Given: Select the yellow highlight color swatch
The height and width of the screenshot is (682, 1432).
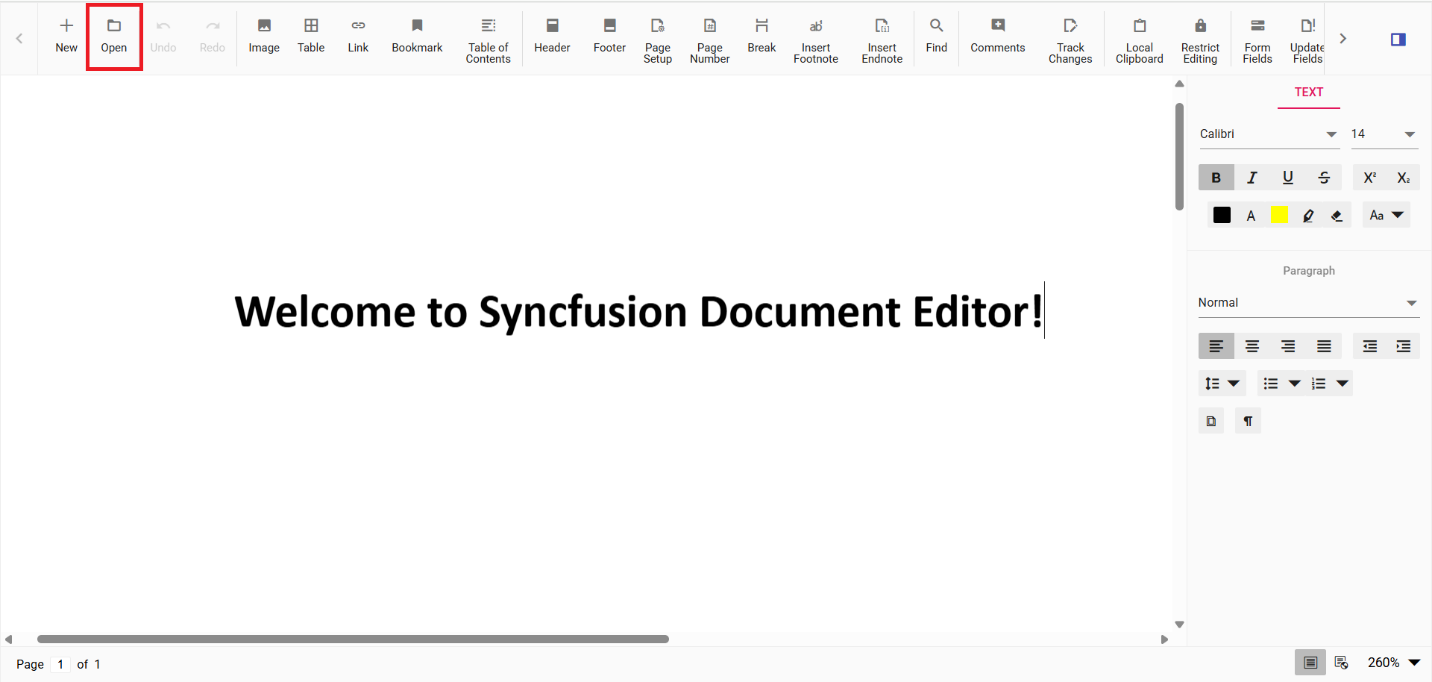Looking at the screenshot, I should pyautogui.click(x=1279, y=214).
